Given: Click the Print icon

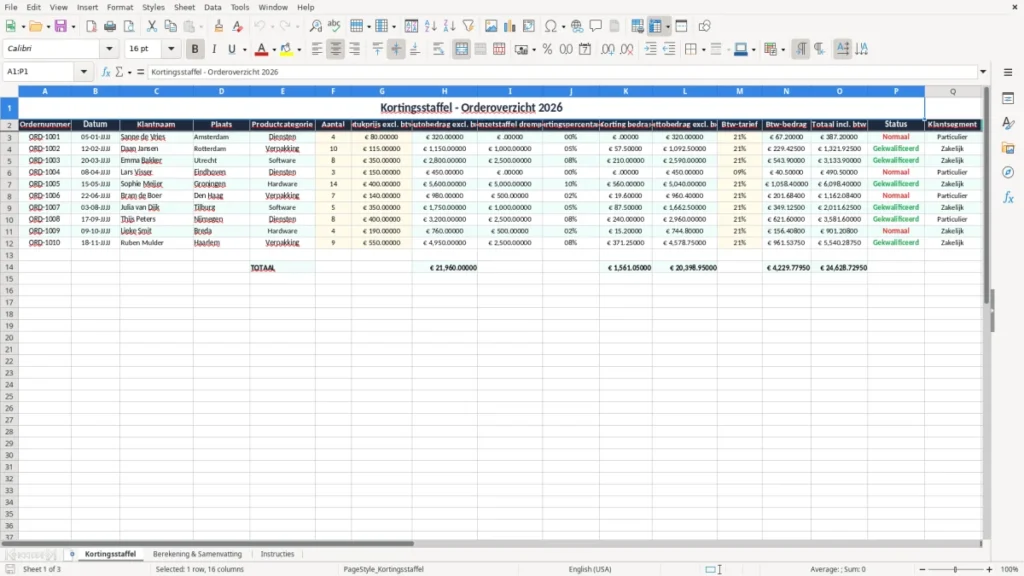Looking at the screenshot, I should (x=110, y=26).
